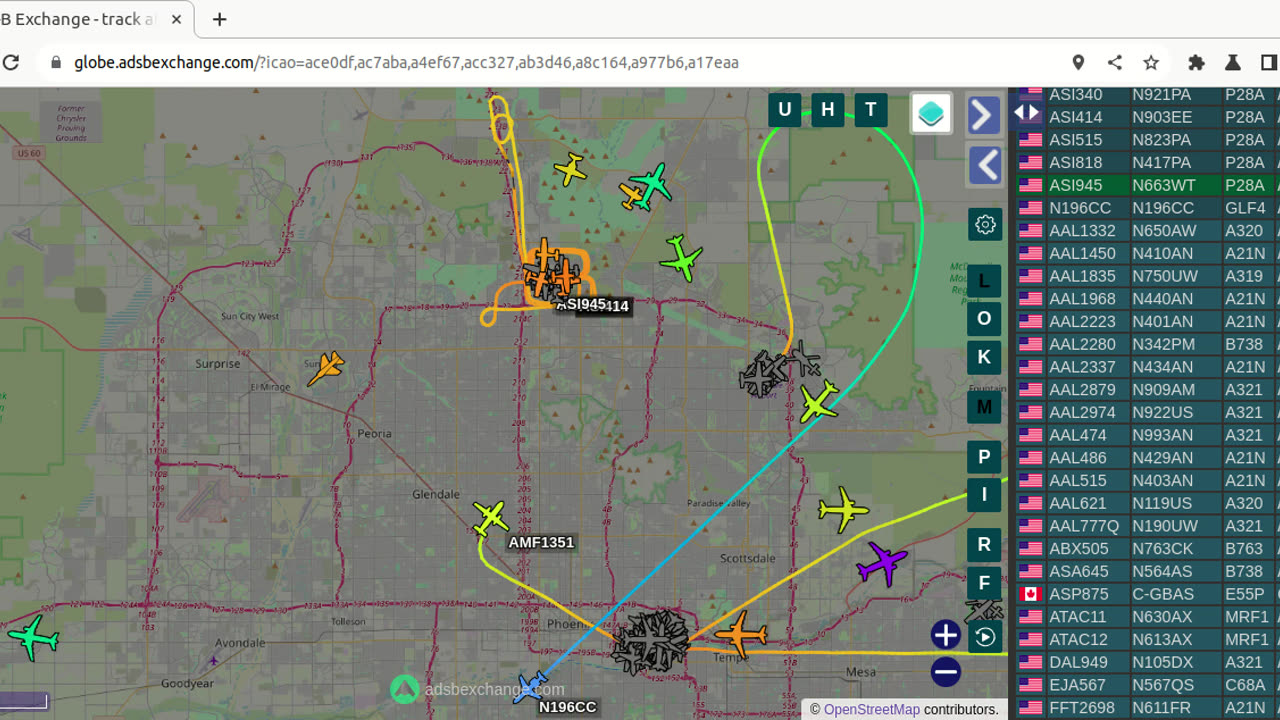1280x720 pixels.
Task: Select the DAL949 list row
Action: point(1147,662)
